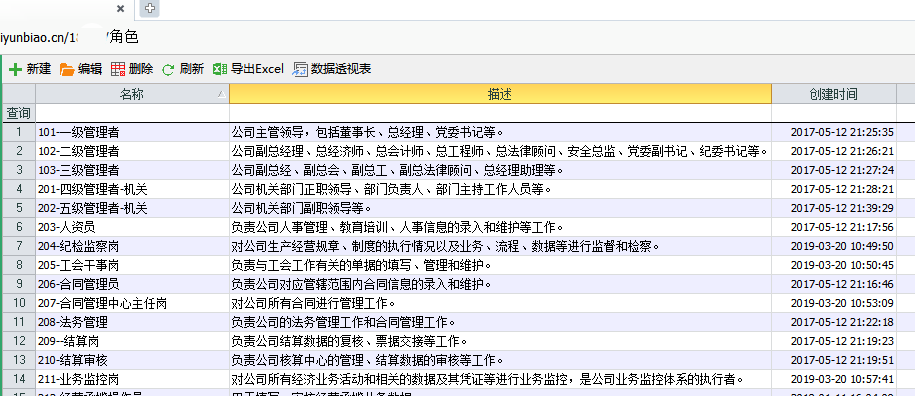Image resolution: width=915 pixels, height=396 pixels.
Task: Click the 206-合同管理员 name cell
Action: click(132, 284)
